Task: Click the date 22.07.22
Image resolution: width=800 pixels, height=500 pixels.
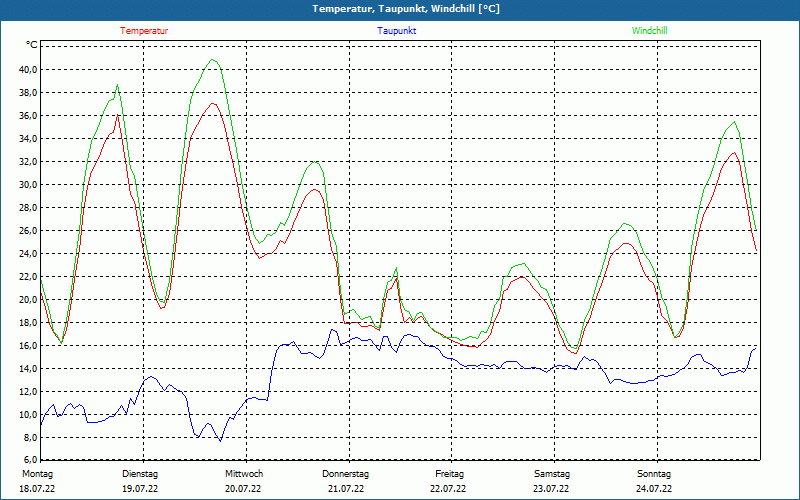Action: pyautogui.click(x=448, y=489)
